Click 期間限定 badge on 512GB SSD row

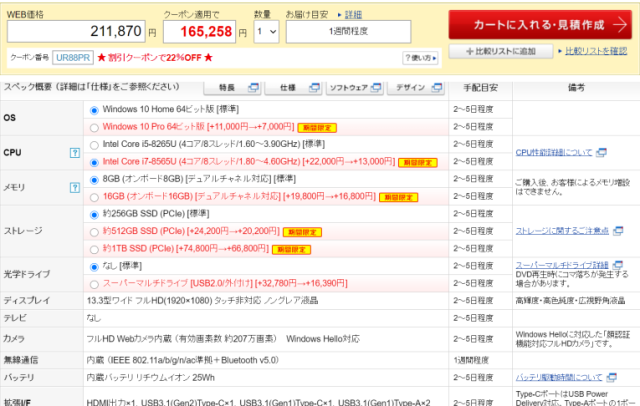click(x=302, y=232)
